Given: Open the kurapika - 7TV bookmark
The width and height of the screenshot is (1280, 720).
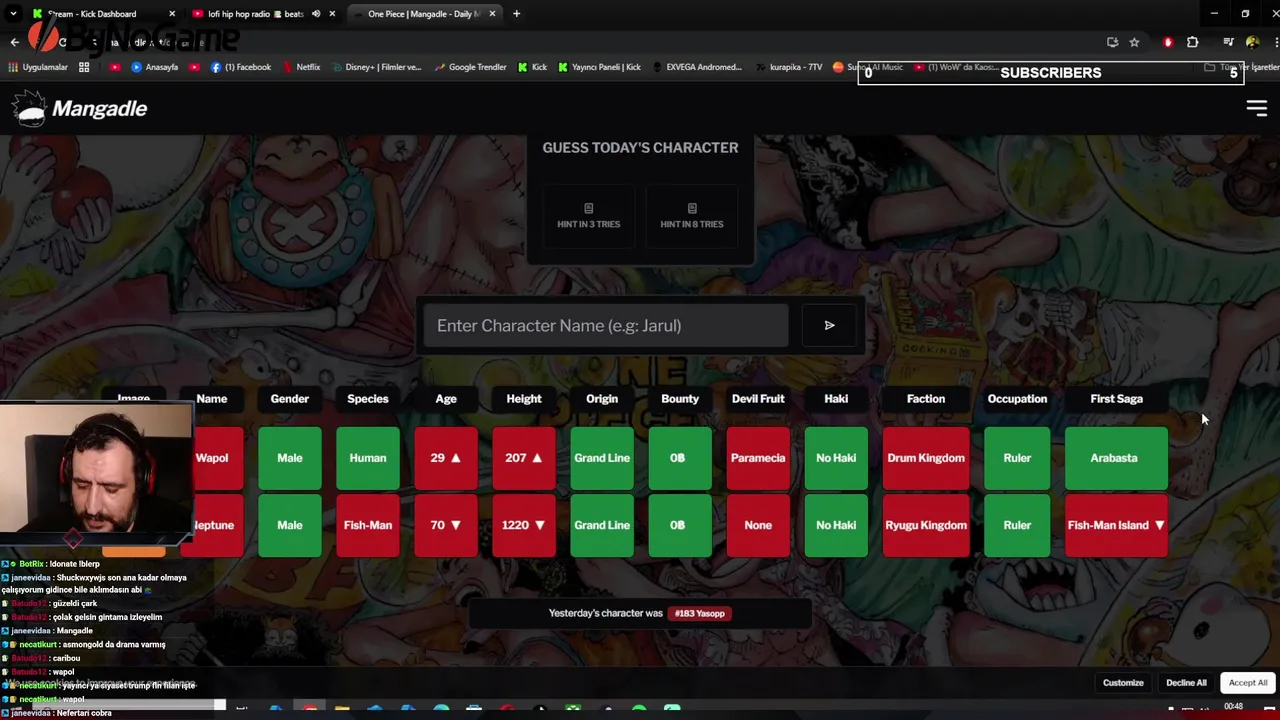Looking at the screenshot, I should [x=788, y=67].
